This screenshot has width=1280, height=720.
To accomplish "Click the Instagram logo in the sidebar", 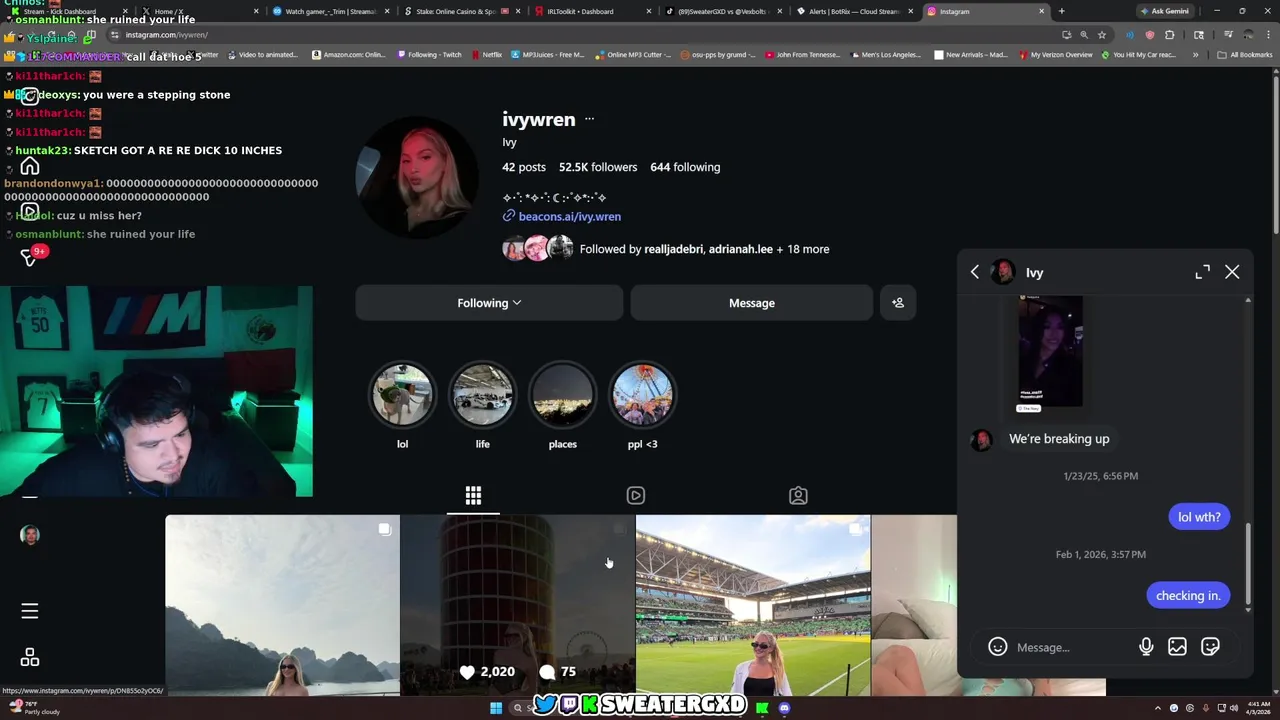I will click(30, 97).
